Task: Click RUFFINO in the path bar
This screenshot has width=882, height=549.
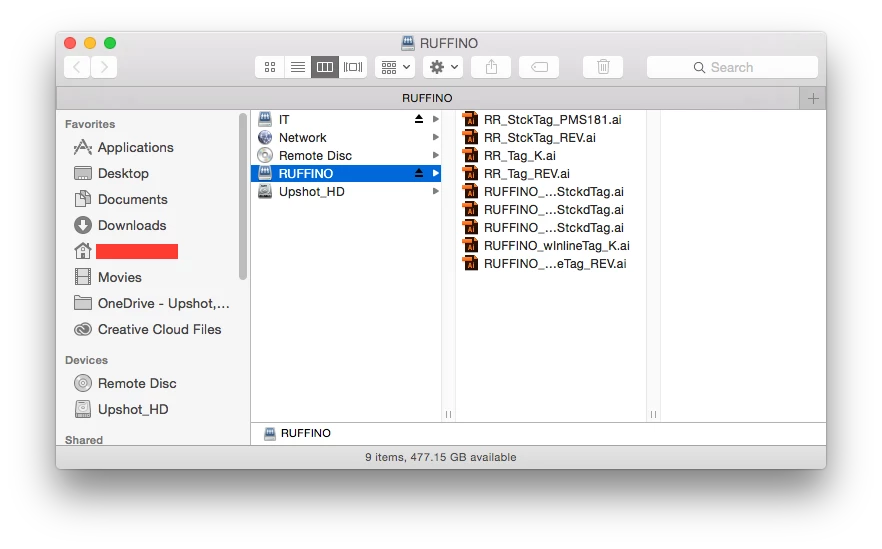Action: (x=298, y=433)
